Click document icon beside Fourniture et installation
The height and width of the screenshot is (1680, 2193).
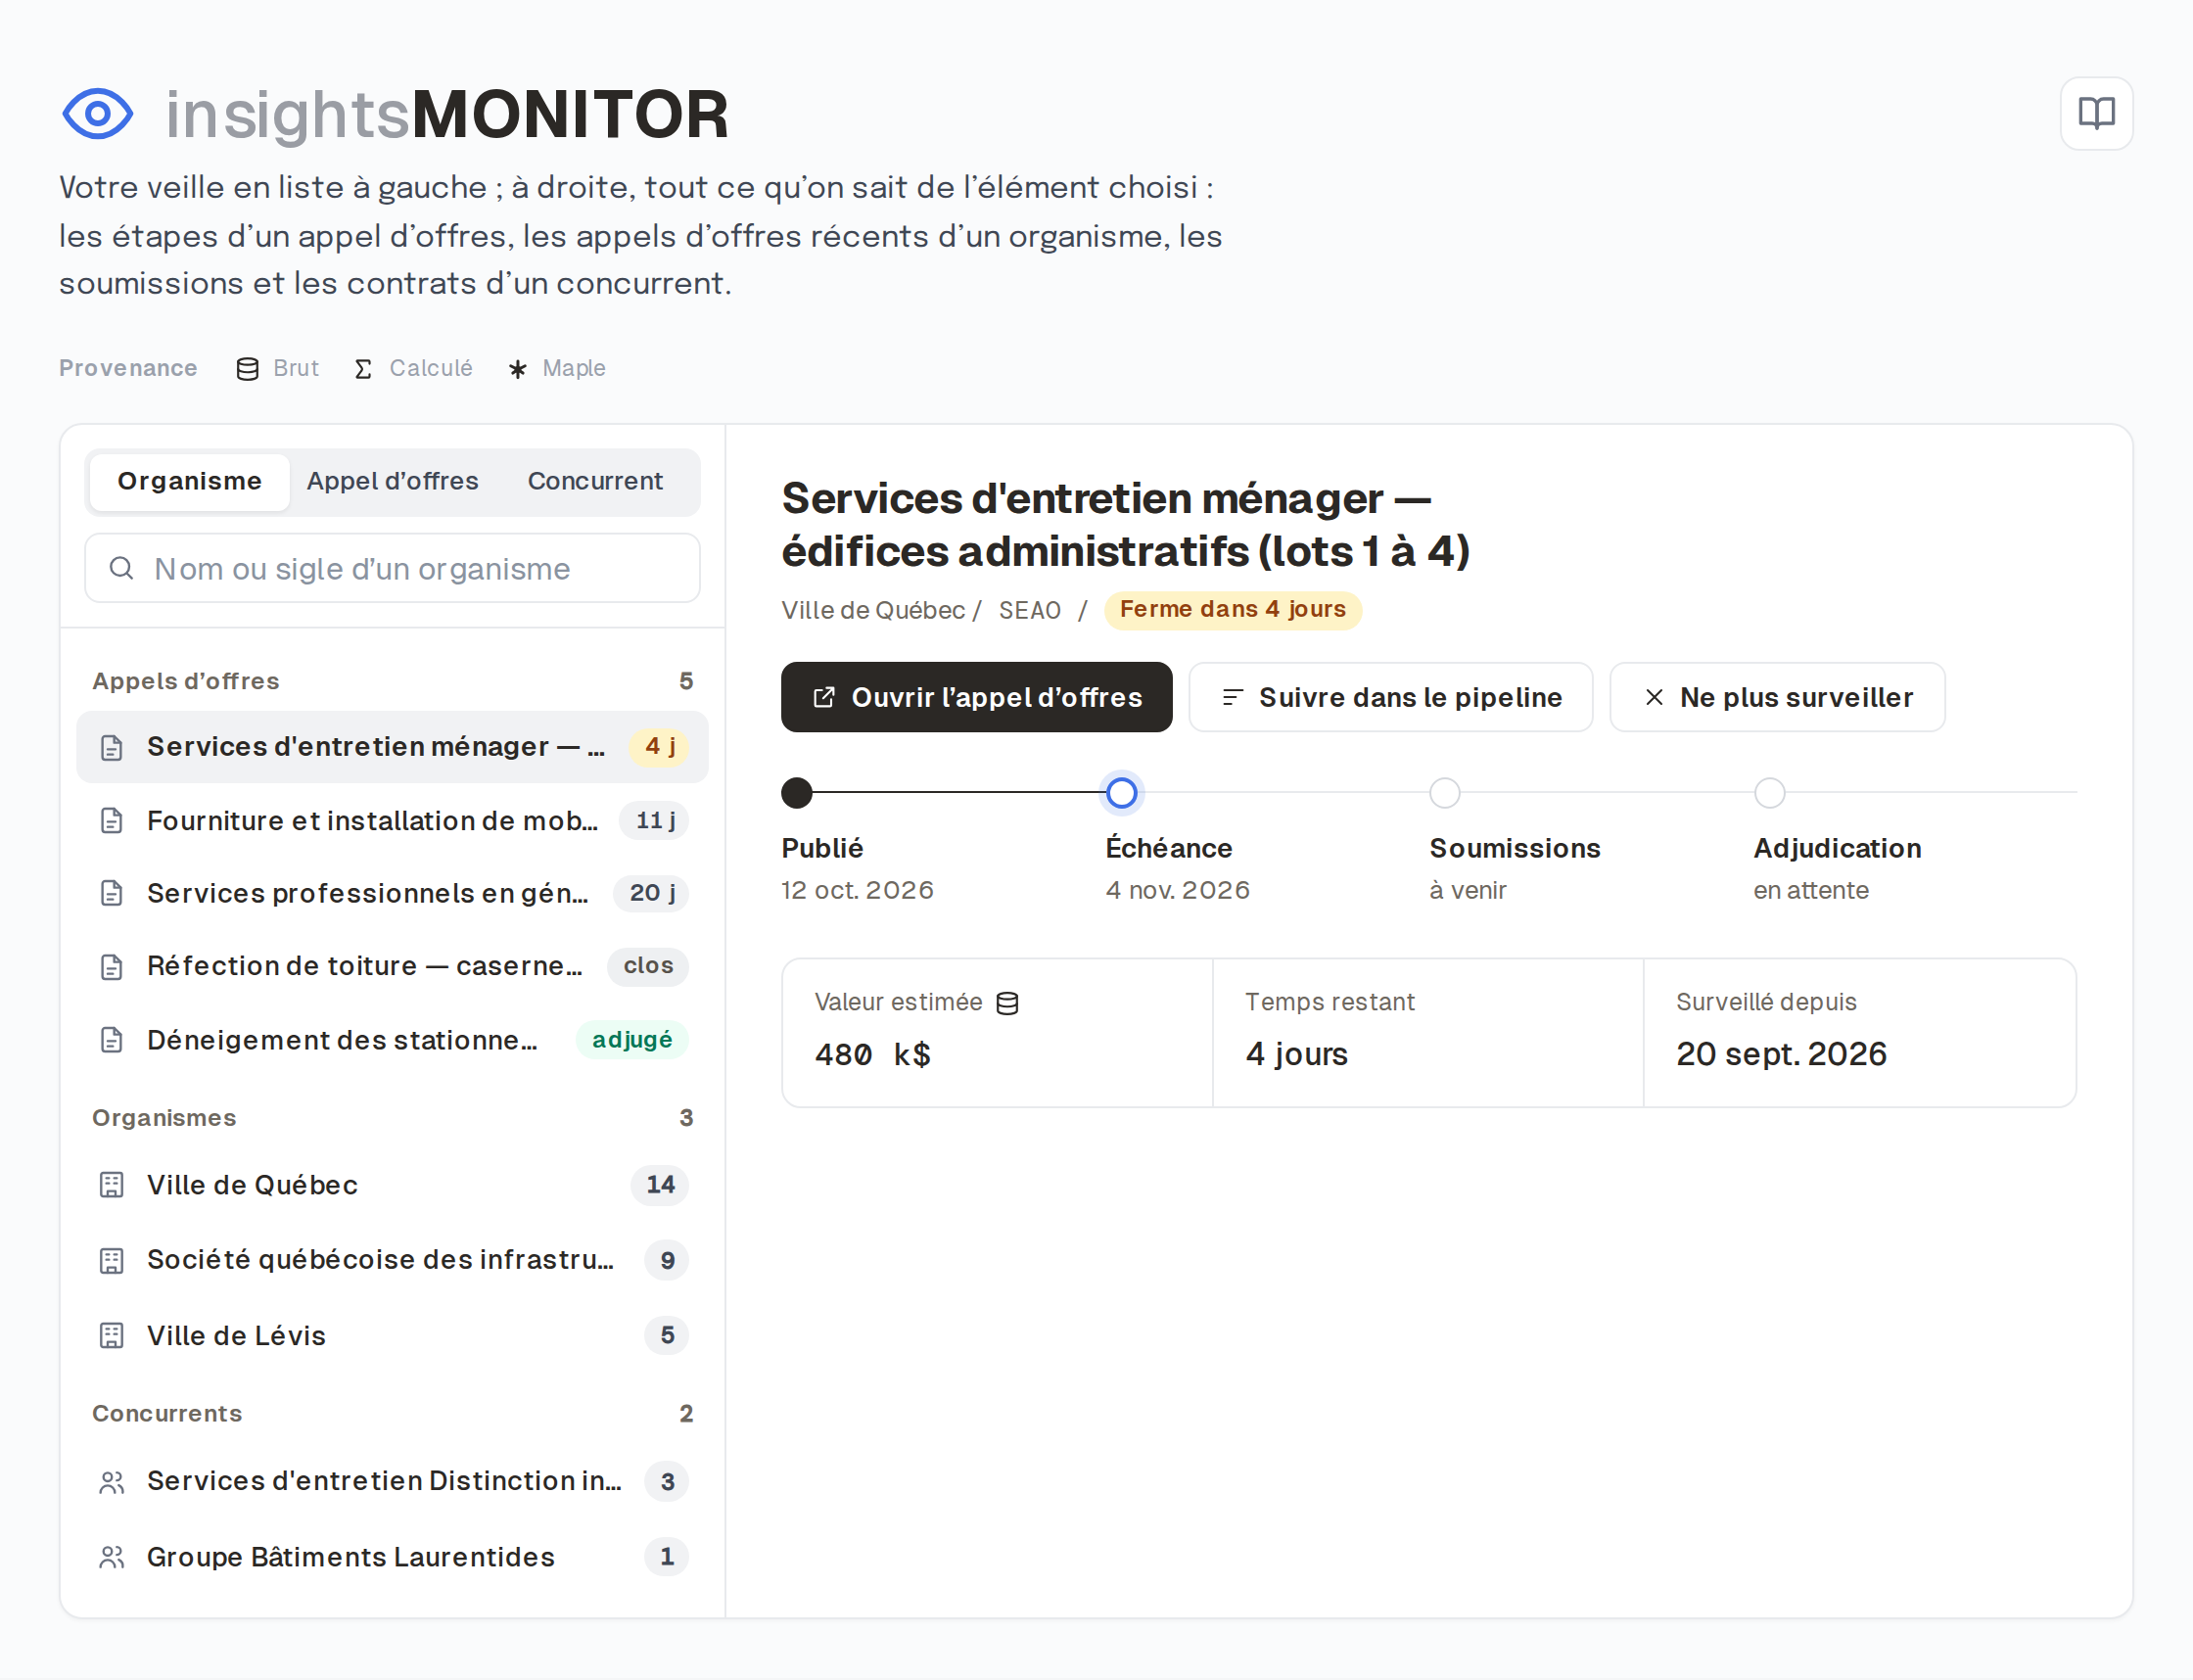click(112, 821)
